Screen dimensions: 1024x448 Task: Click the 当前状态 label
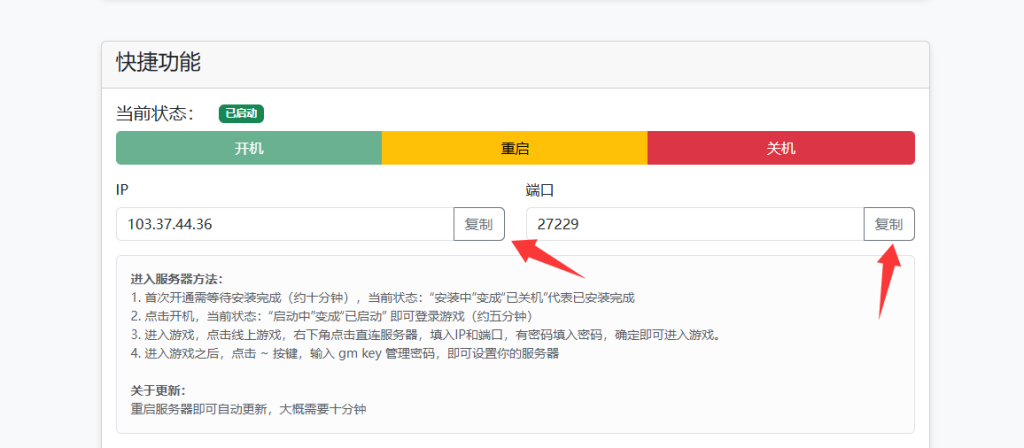(155, 114)
